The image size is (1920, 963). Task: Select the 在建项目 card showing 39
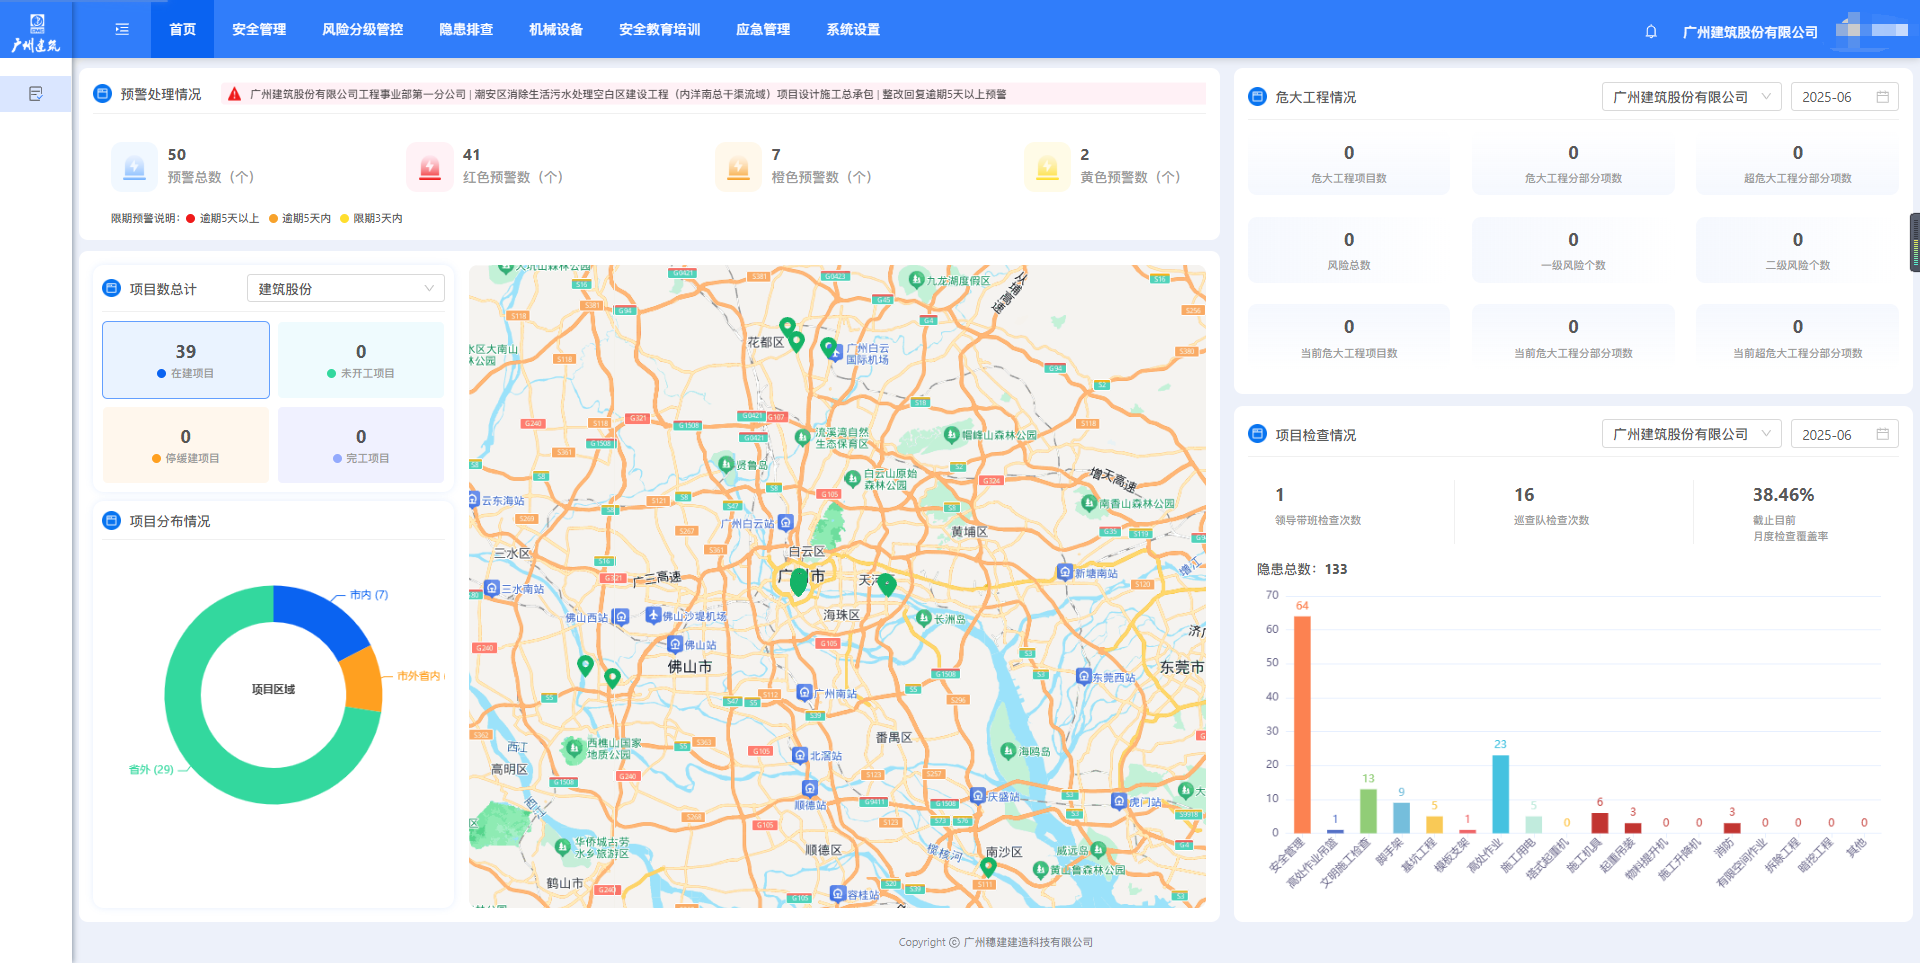186,360
